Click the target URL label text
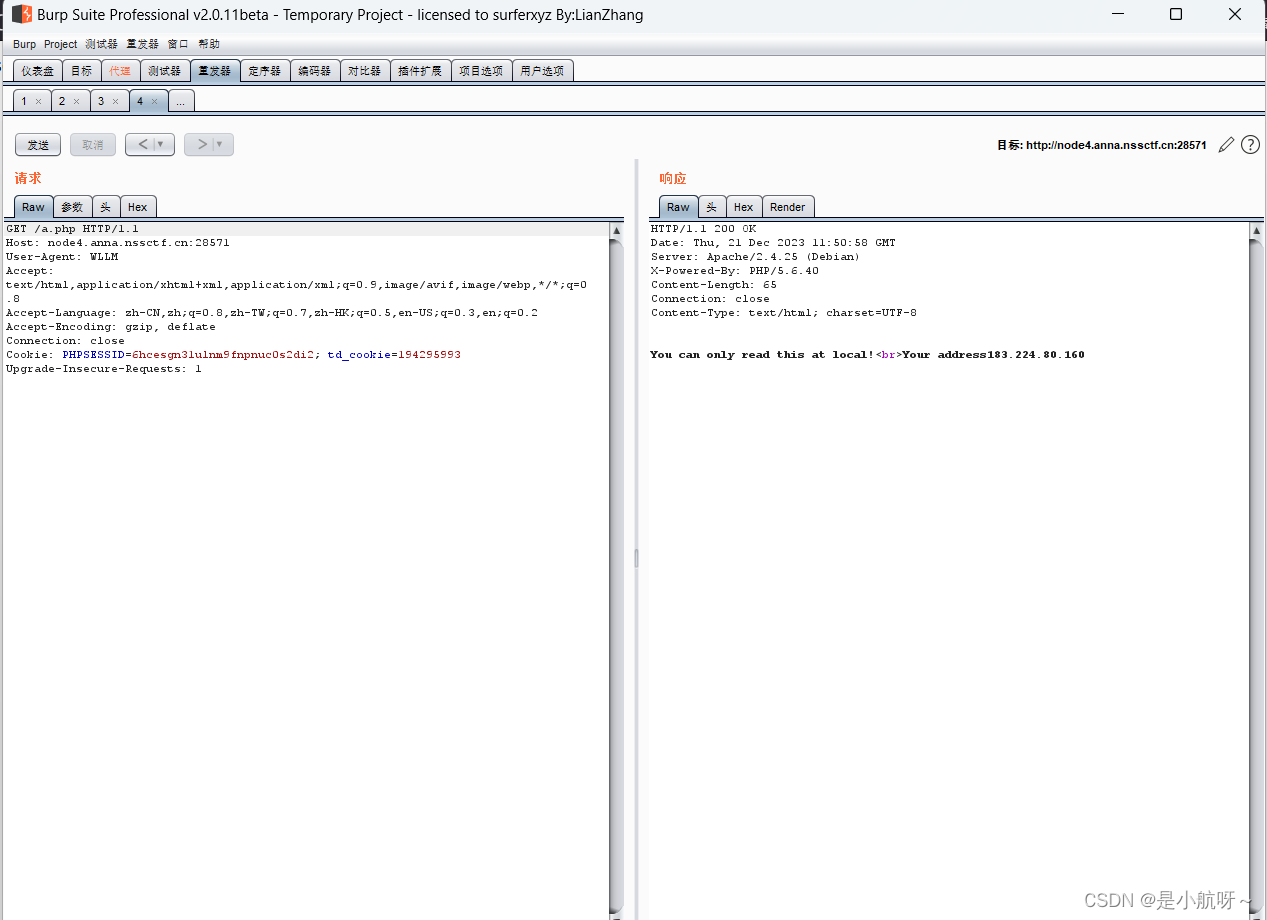1267x920 pixels. coord(1102,145)
